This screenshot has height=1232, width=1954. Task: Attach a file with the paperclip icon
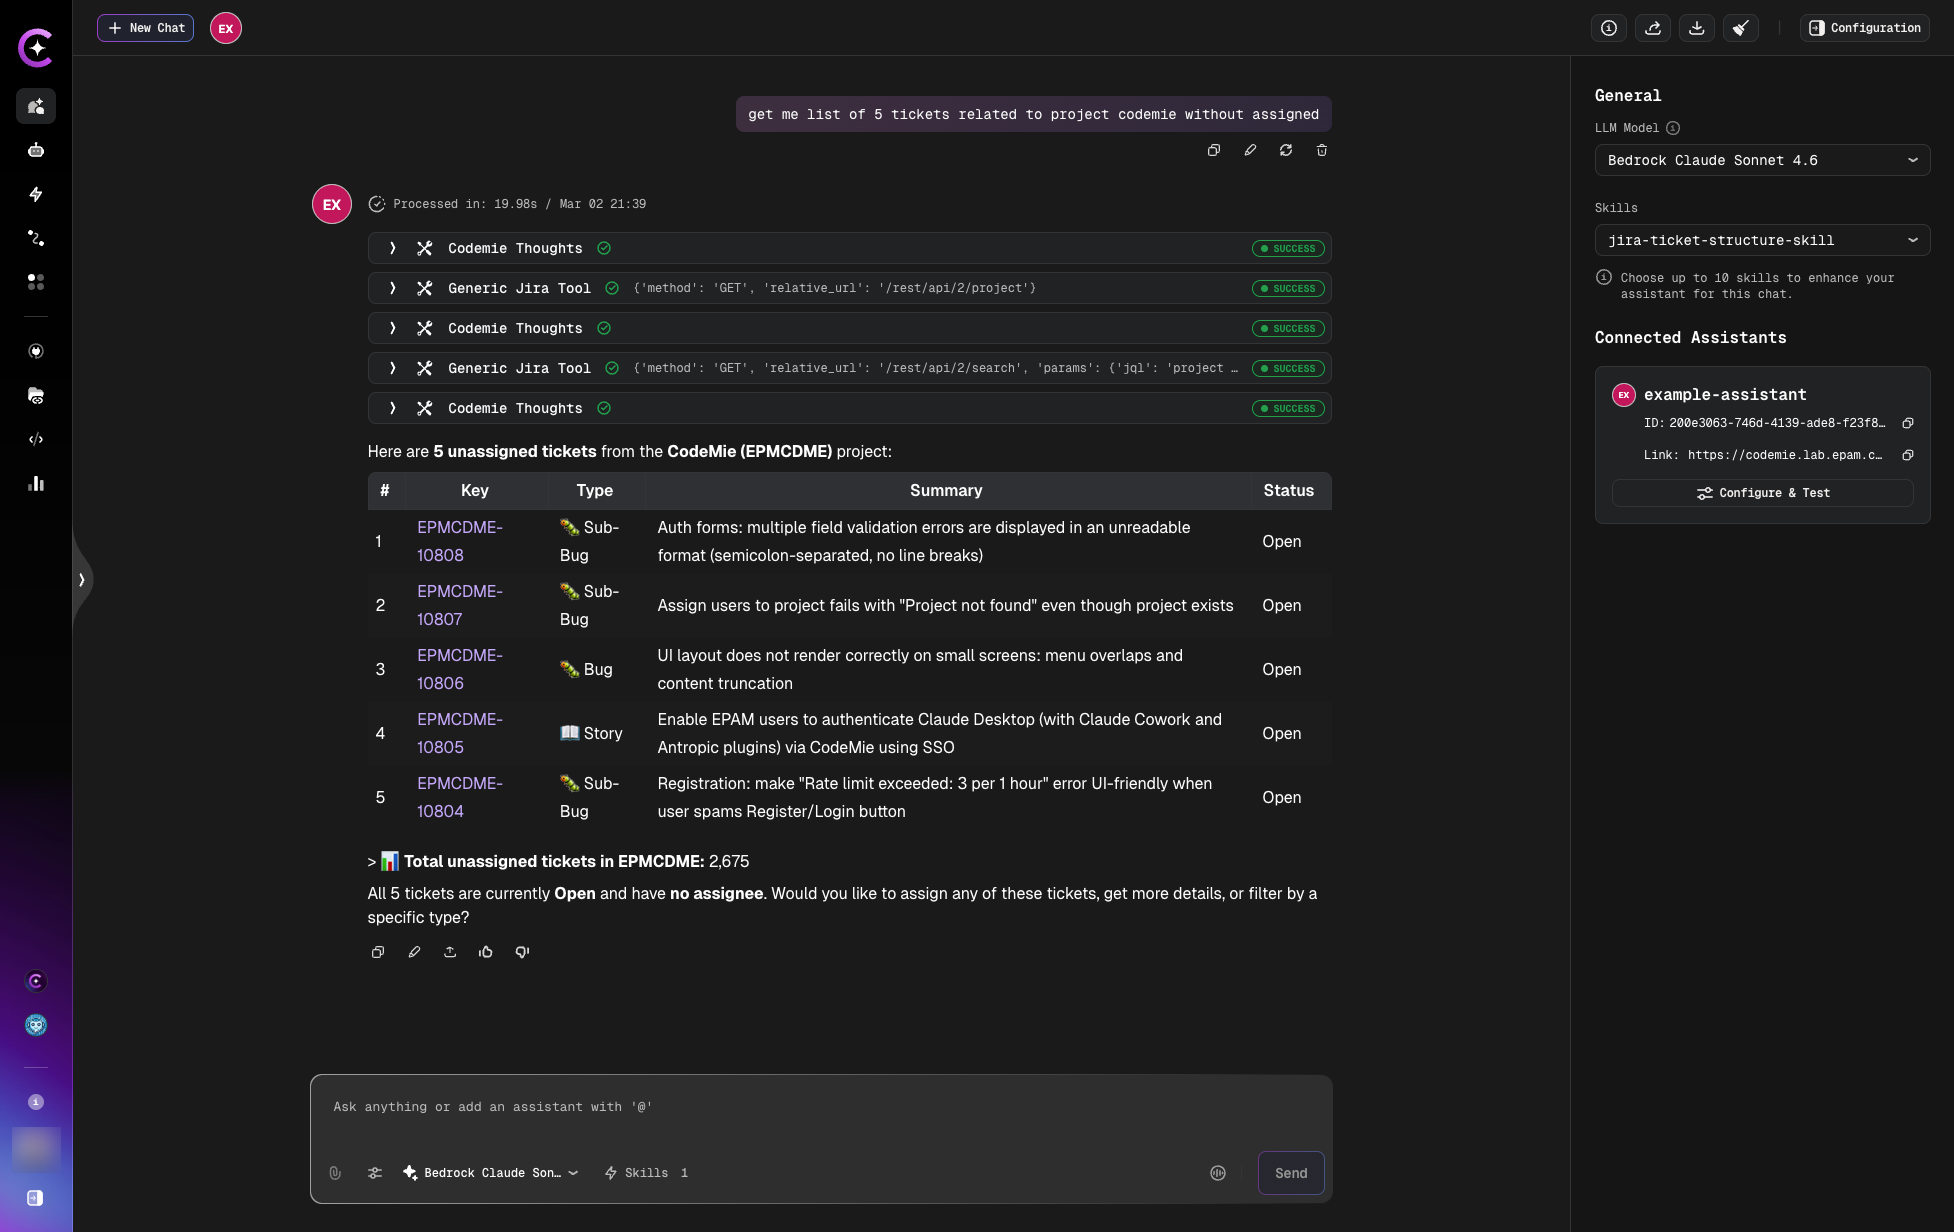click(x=335, y=1173)
